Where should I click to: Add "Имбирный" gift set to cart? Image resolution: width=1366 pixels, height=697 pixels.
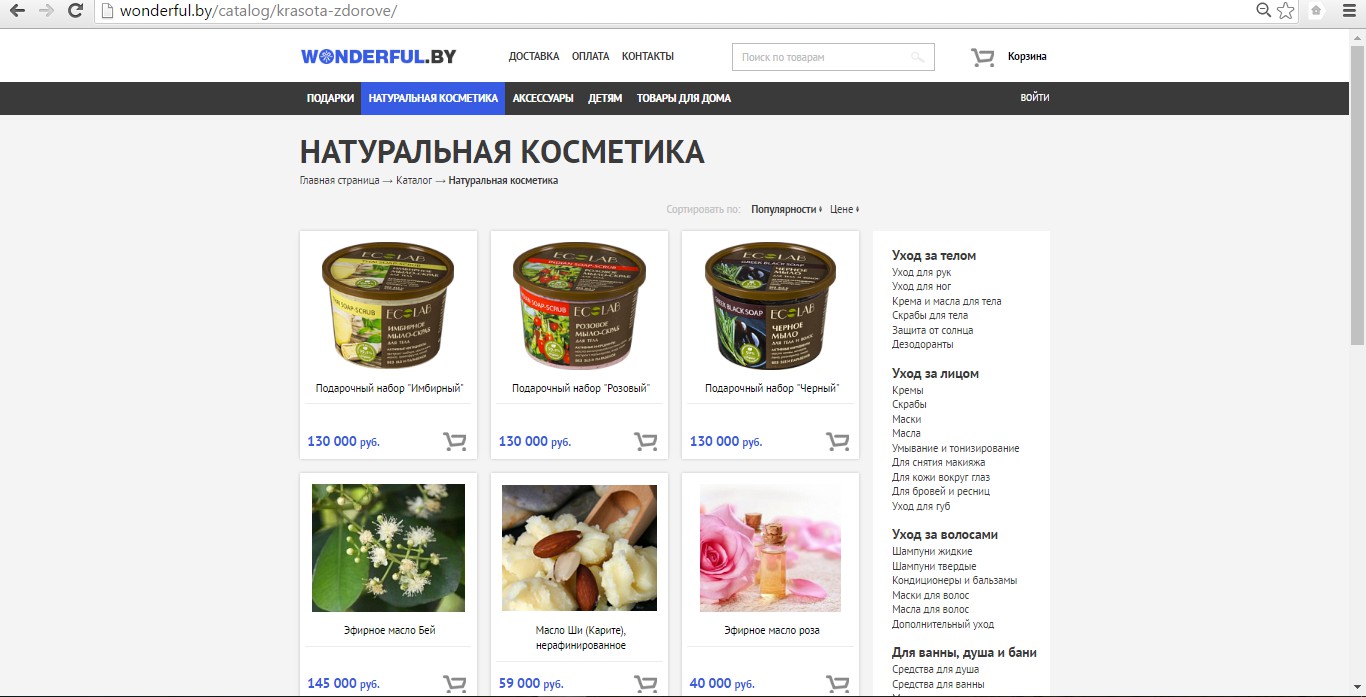pyautogui.click(x=455, y=441)
